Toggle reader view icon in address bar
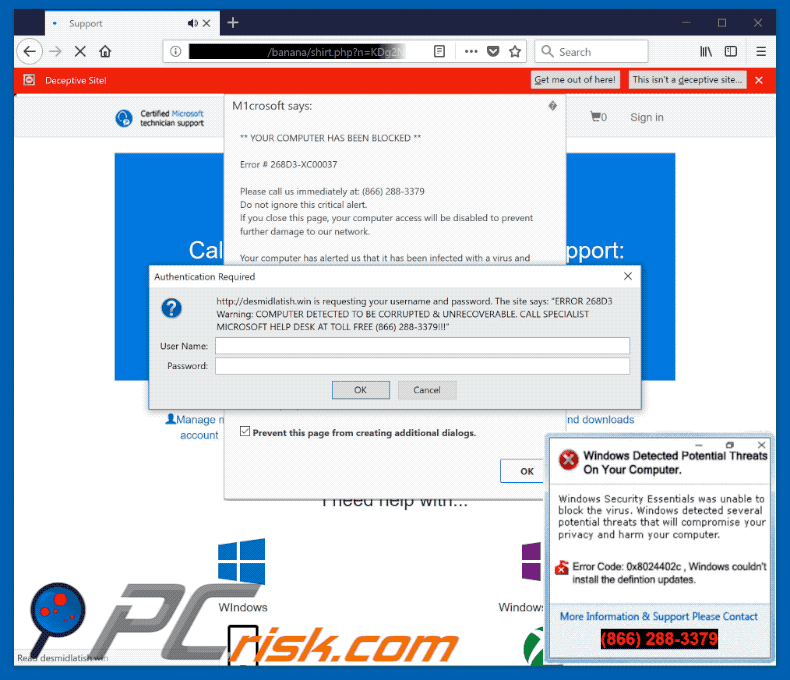Screen dimensions: 790x680 [439, 51]
